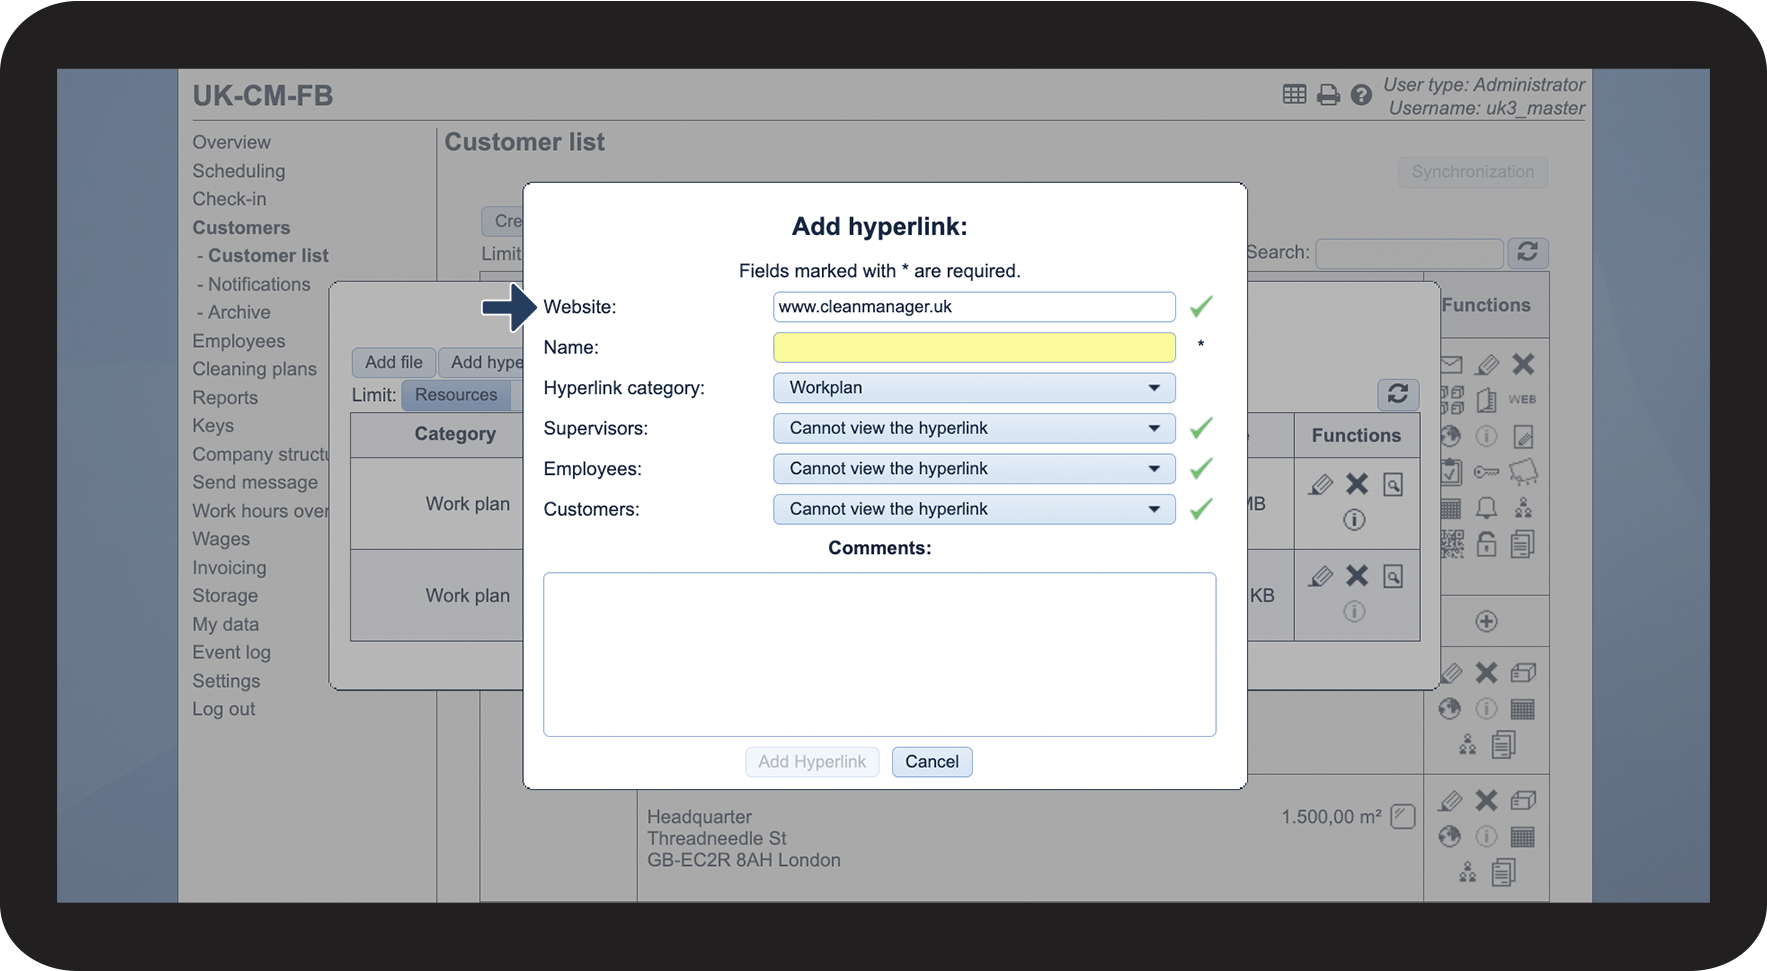Screen dimensions: 1767x971
Task: Click the printer icon in the header
Action: [1328, 95]
